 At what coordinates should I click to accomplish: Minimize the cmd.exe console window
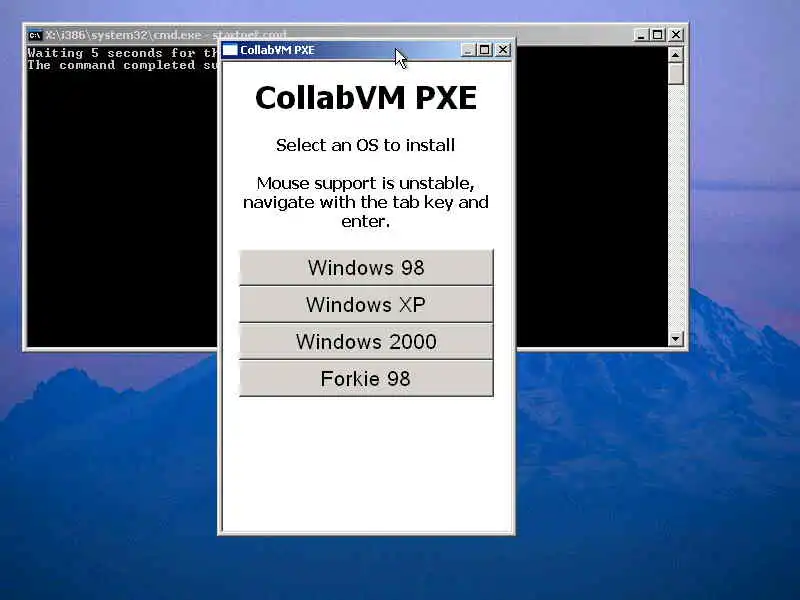click(x=640, y=34)
